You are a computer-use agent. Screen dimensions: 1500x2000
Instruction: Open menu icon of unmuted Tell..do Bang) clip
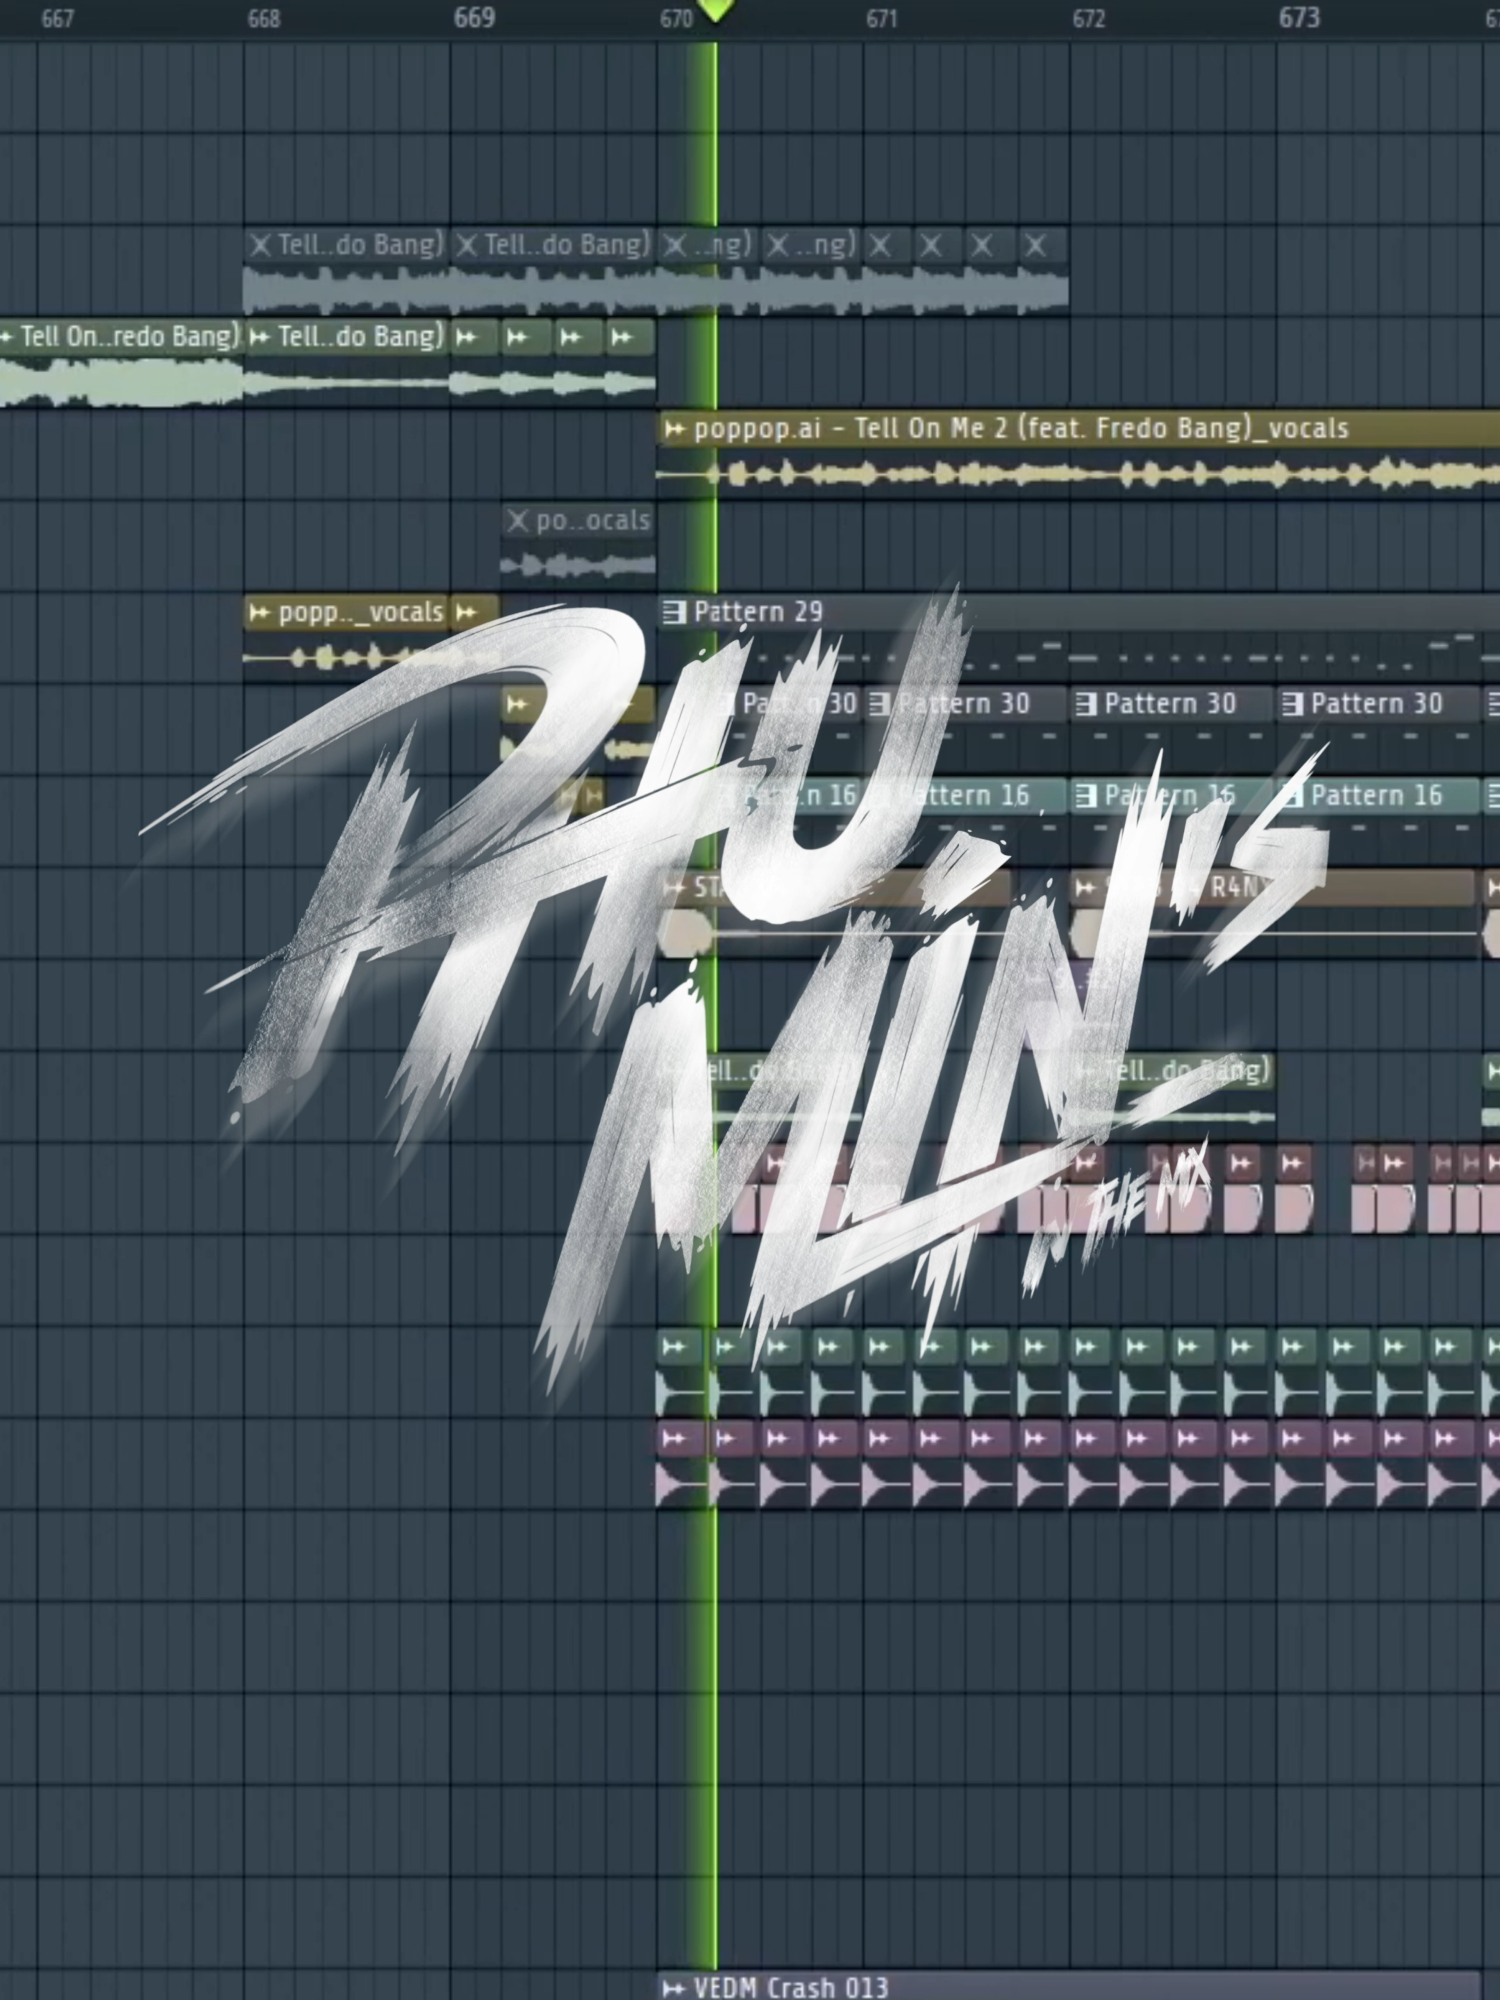260,337
